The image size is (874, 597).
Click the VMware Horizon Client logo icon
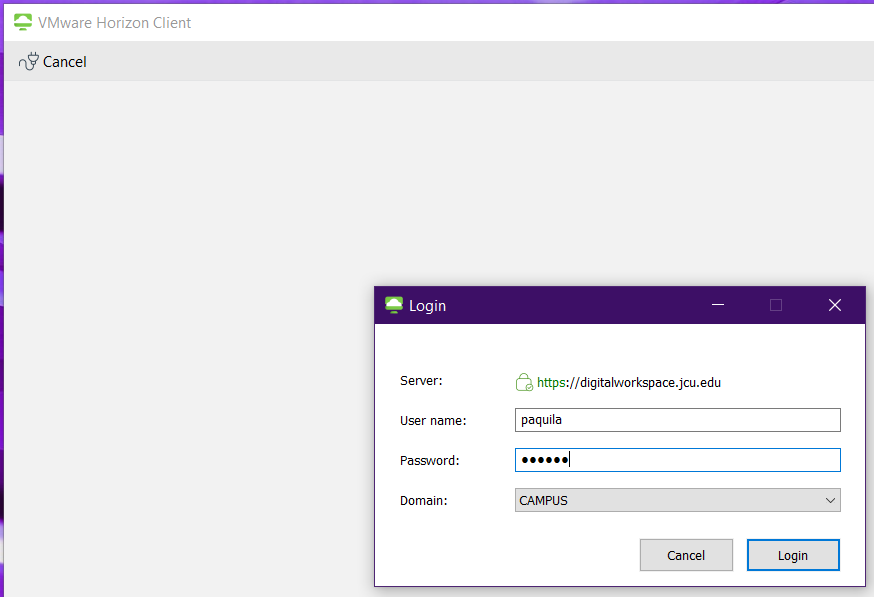tap(23, 22)
